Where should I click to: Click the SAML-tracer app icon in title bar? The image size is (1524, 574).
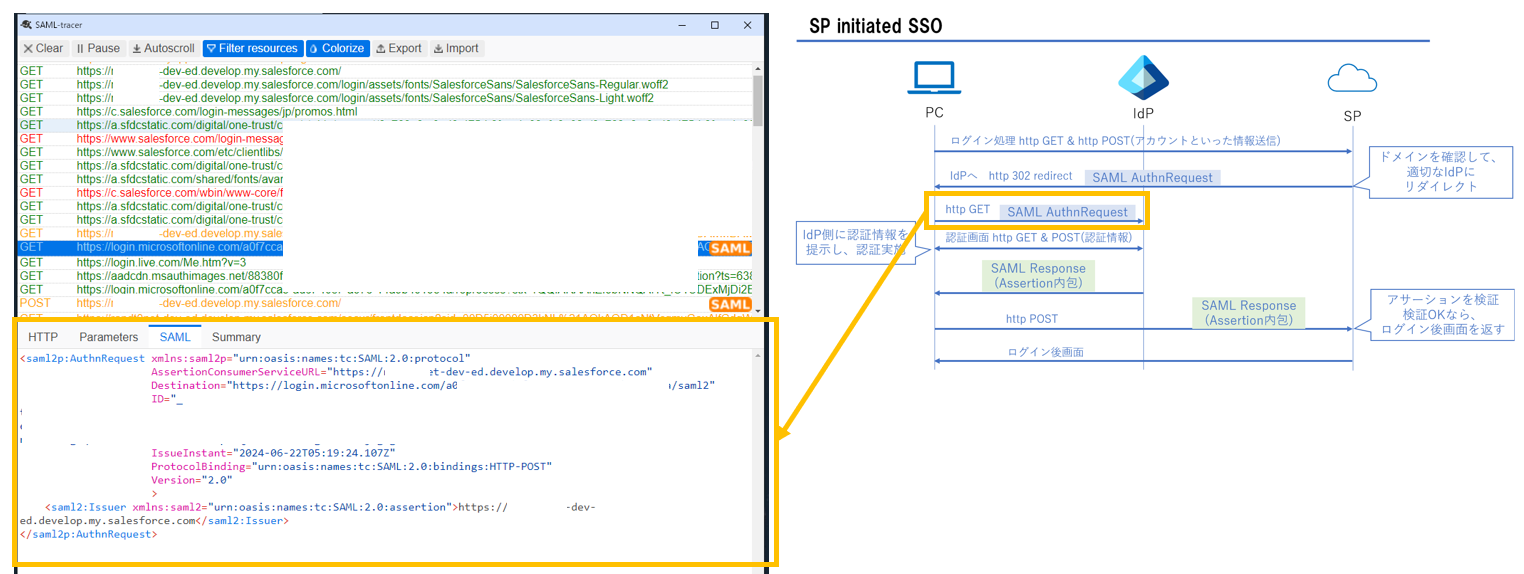[x=26, y=25]
